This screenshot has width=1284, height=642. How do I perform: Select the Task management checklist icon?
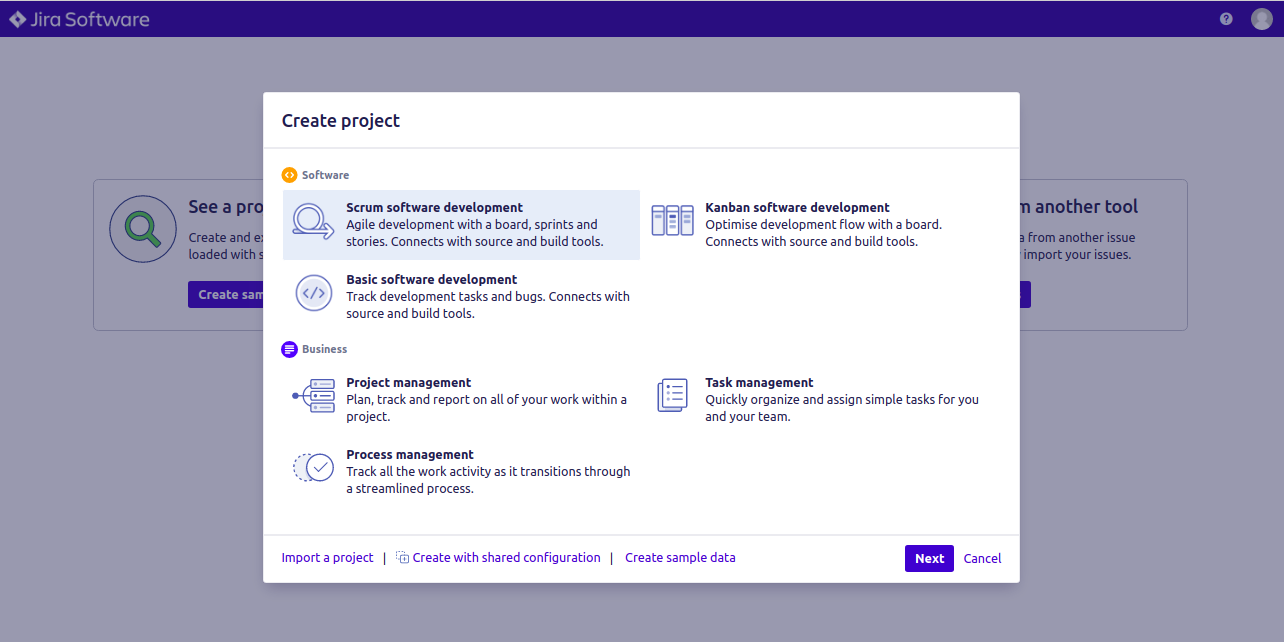672,395
